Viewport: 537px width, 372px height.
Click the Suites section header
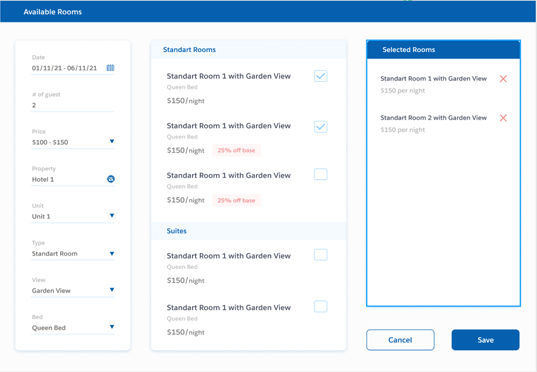[249, 231]
